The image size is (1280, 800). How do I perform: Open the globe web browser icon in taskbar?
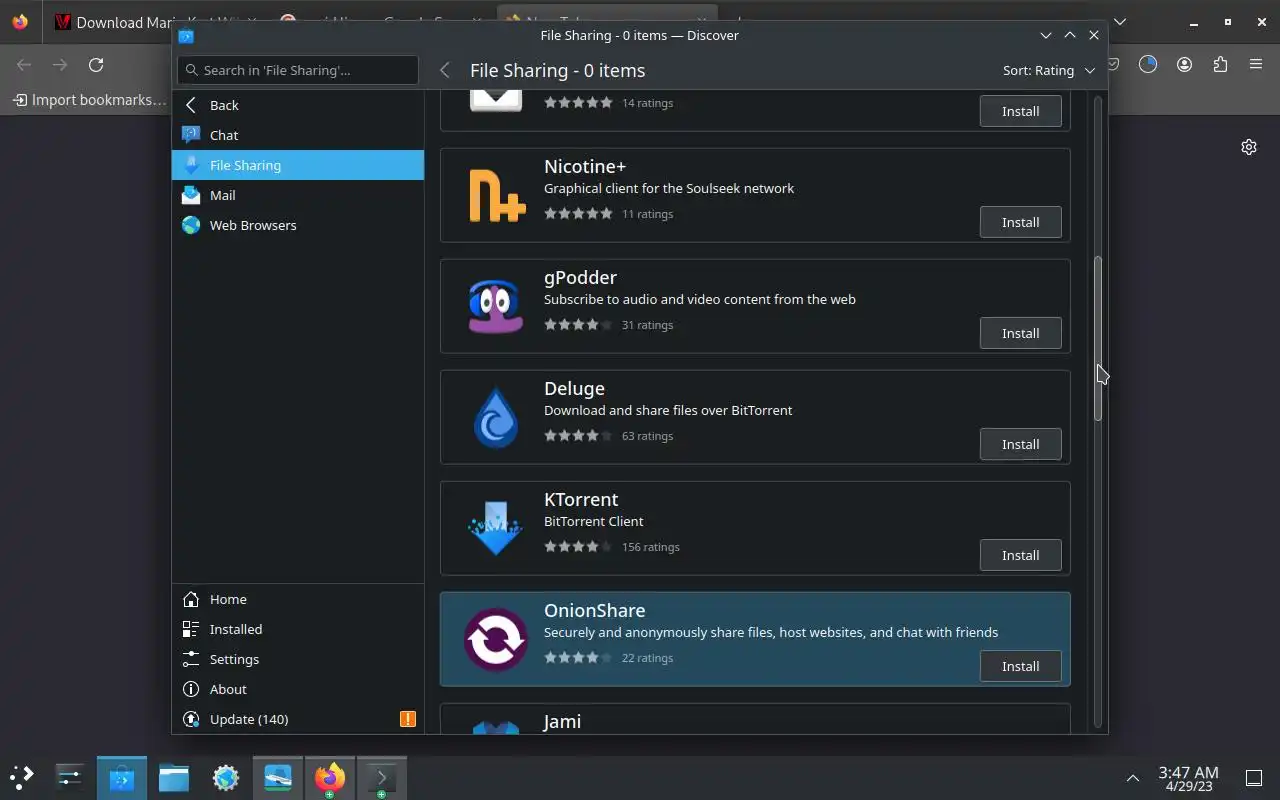(226, 777)
